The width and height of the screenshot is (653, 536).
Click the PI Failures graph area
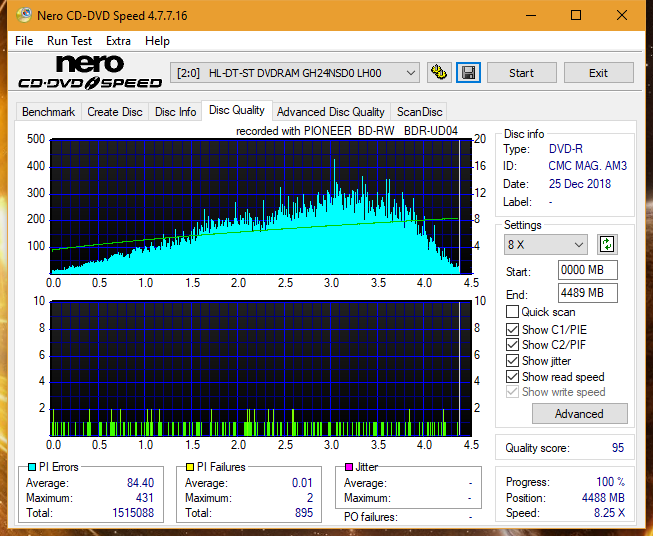(261, 369)
